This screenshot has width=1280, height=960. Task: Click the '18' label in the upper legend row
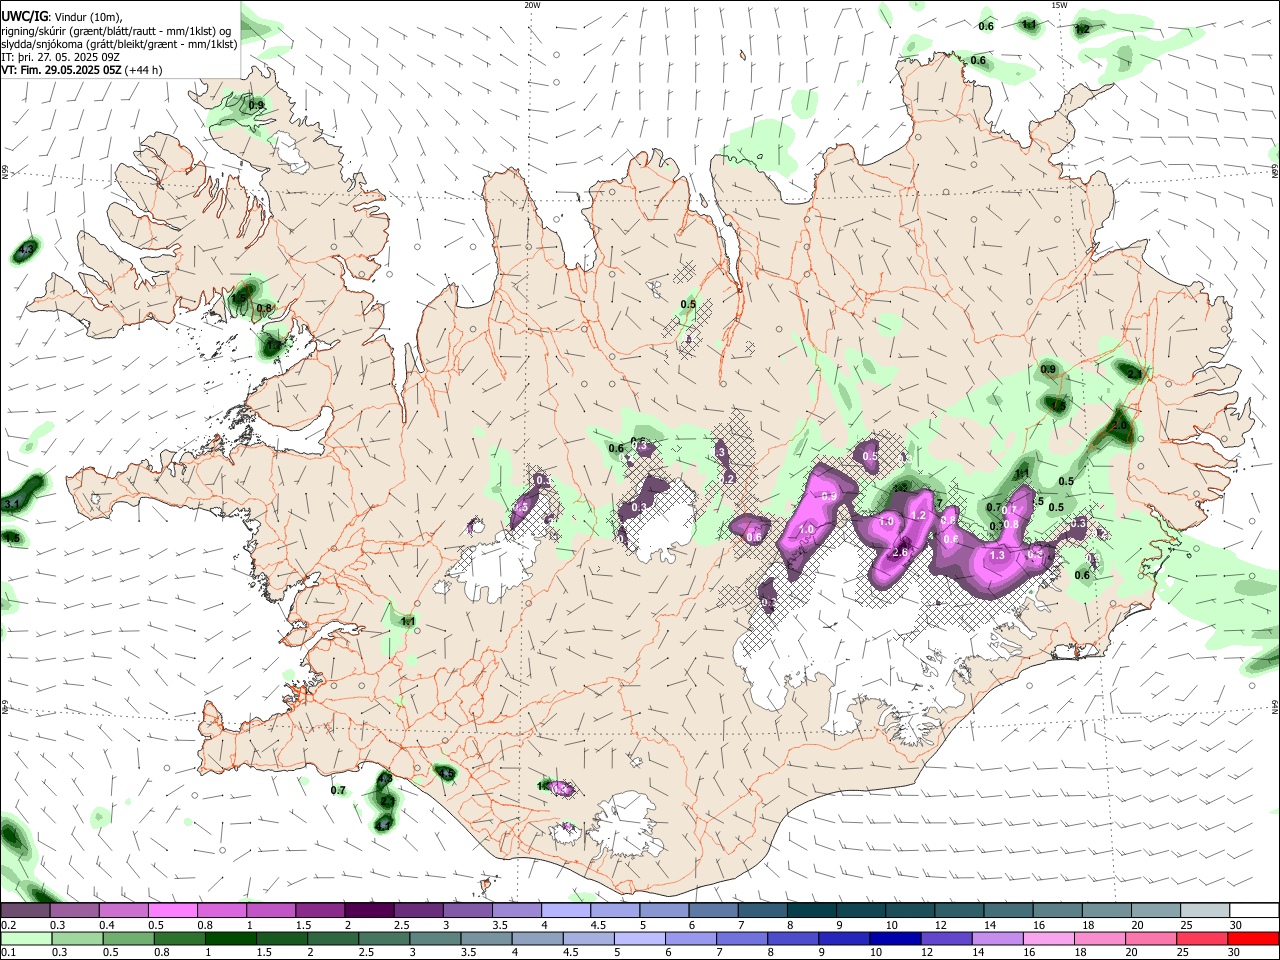[1088, 925]
